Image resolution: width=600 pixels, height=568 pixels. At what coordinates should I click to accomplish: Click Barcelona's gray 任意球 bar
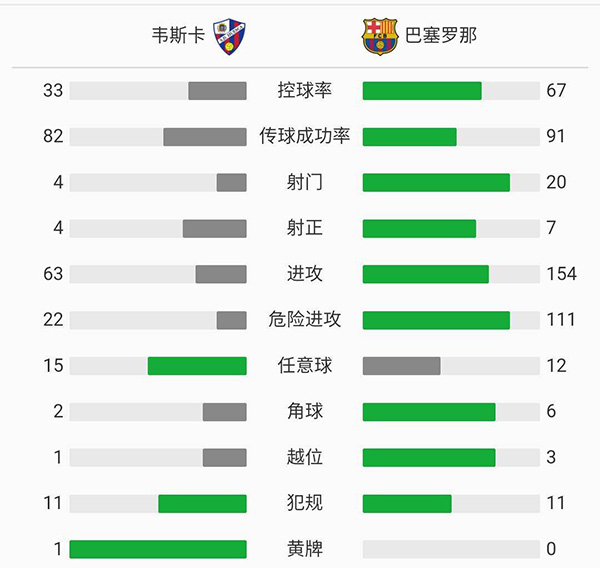click(x=401, y=366)
